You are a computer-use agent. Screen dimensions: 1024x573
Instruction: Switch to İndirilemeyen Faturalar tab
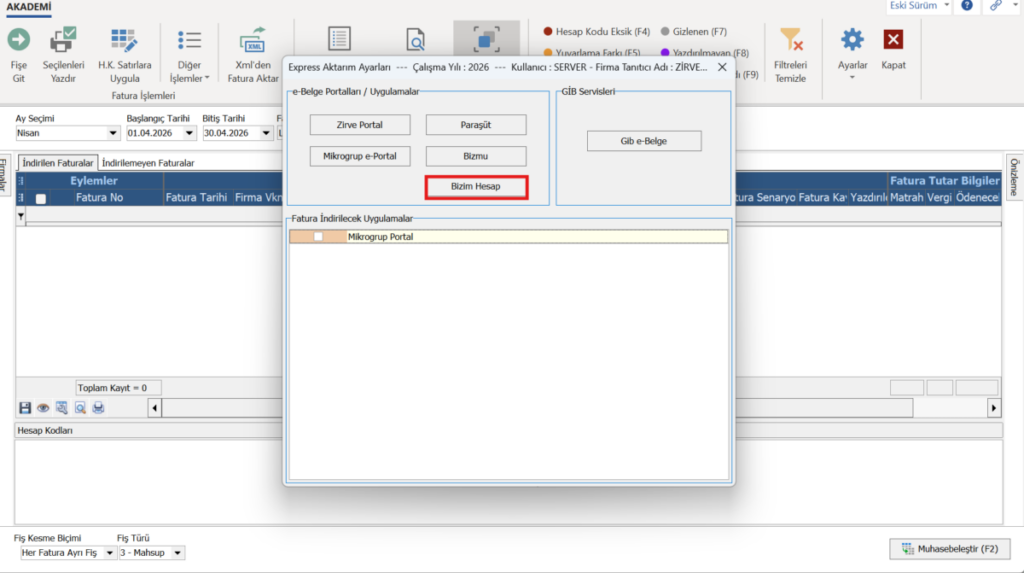tap(148, 163)
